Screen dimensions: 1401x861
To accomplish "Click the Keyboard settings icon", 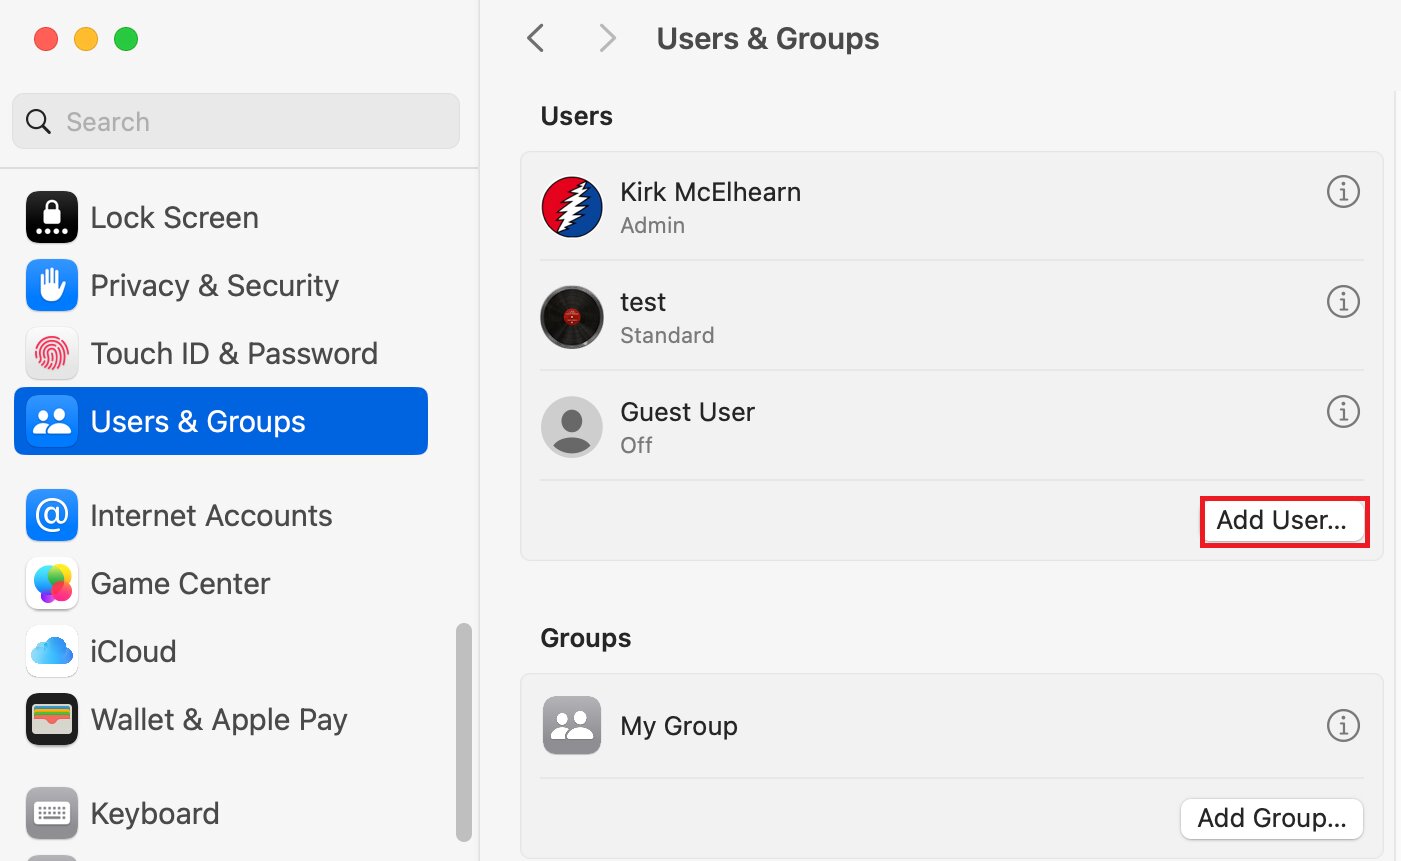I will click(51, 813).
